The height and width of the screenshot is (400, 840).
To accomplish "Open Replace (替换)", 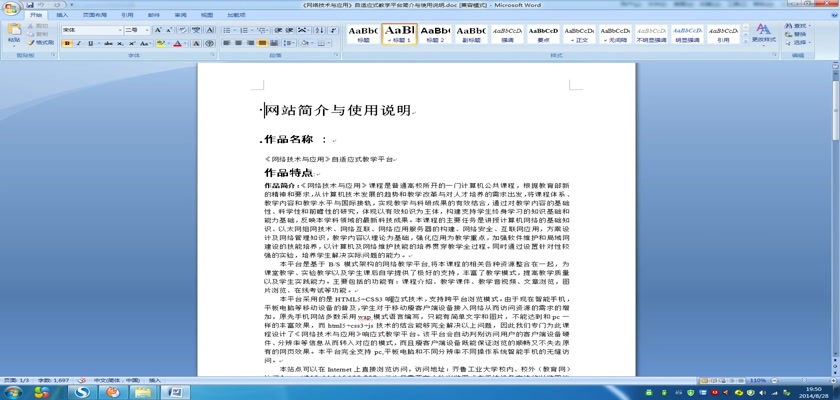I will pos(798,34).
